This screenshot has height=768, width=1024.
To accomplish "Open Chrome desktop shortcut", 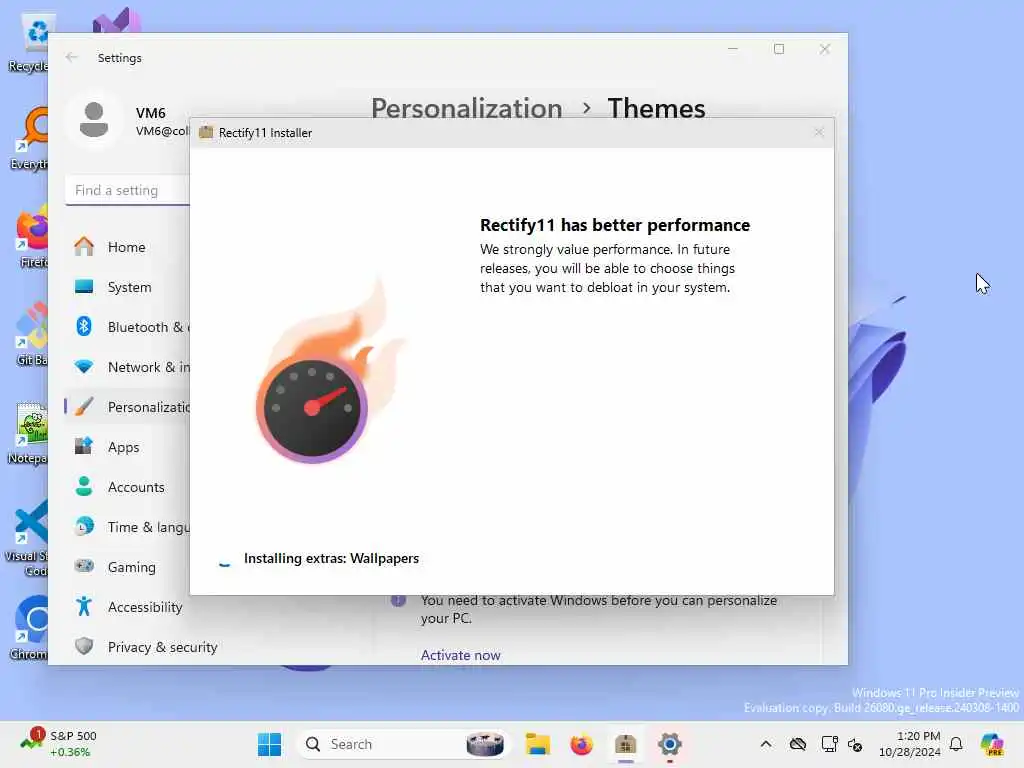I will point(29,628).
